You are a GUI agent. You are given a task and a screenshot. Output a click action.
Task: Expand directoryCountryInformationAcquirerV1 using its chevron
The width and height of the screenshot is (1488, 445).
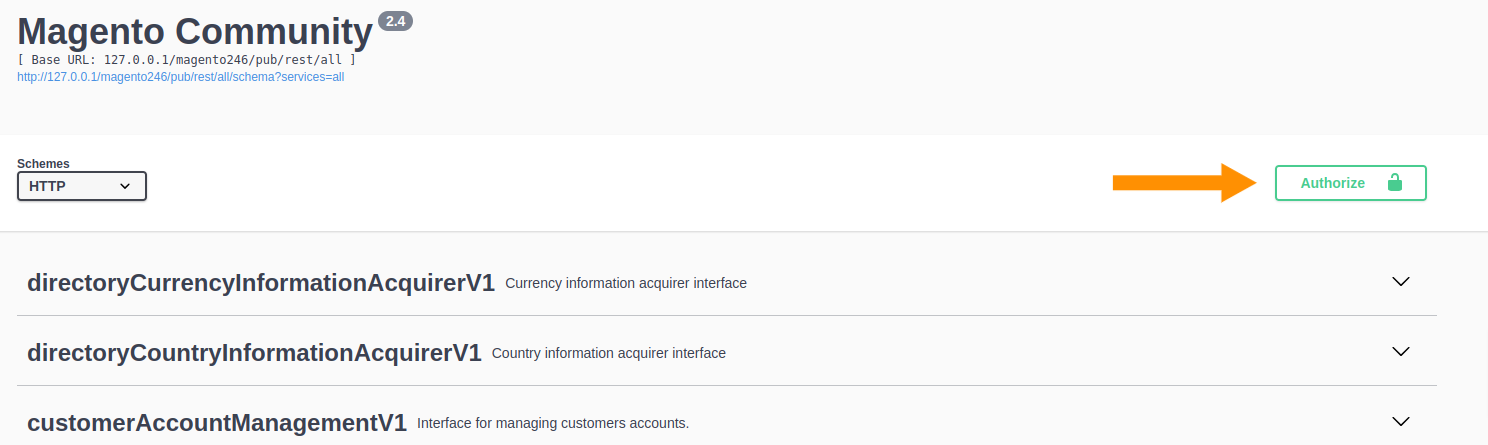click(1401, 352)
